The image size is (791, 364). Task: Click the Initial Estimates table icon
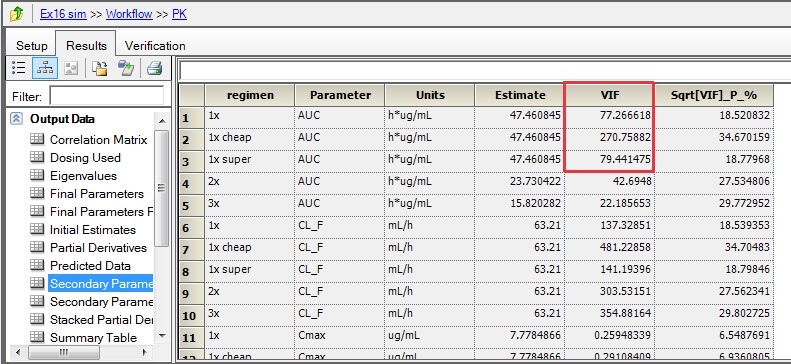[x=37, y=229]
